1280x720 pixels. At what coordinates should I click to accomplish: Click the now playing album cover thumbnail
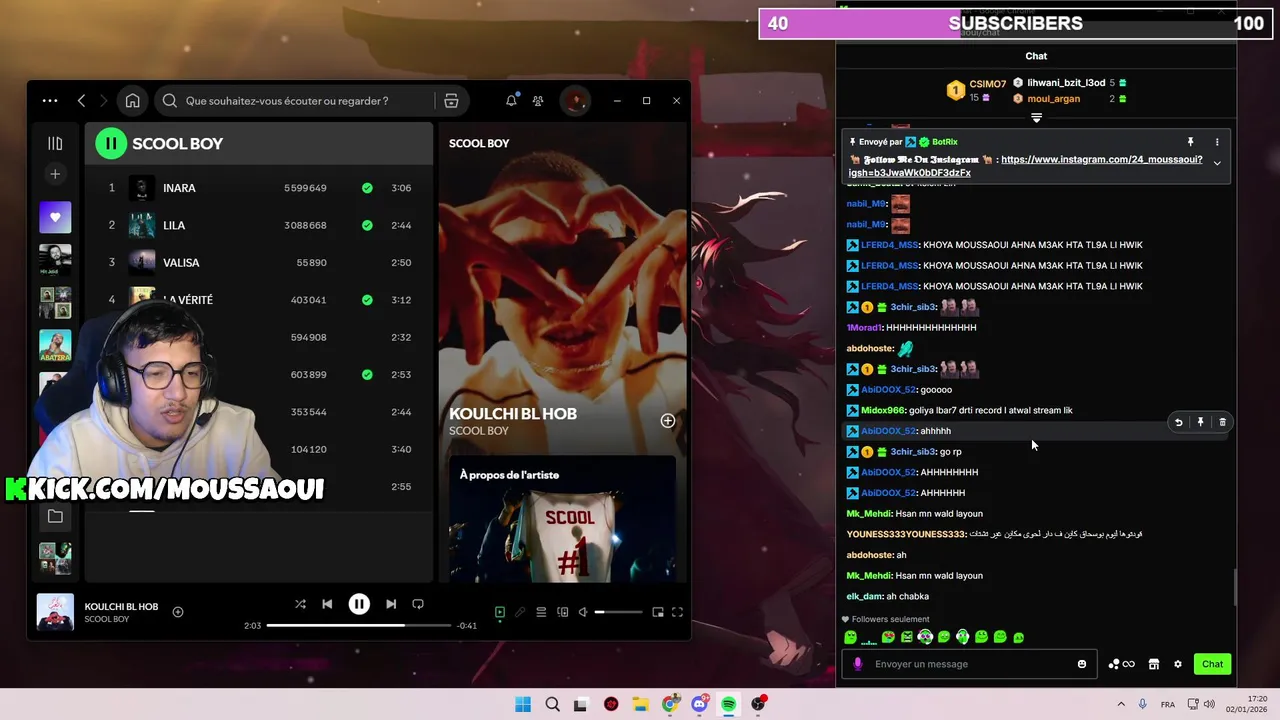(55, 612)
